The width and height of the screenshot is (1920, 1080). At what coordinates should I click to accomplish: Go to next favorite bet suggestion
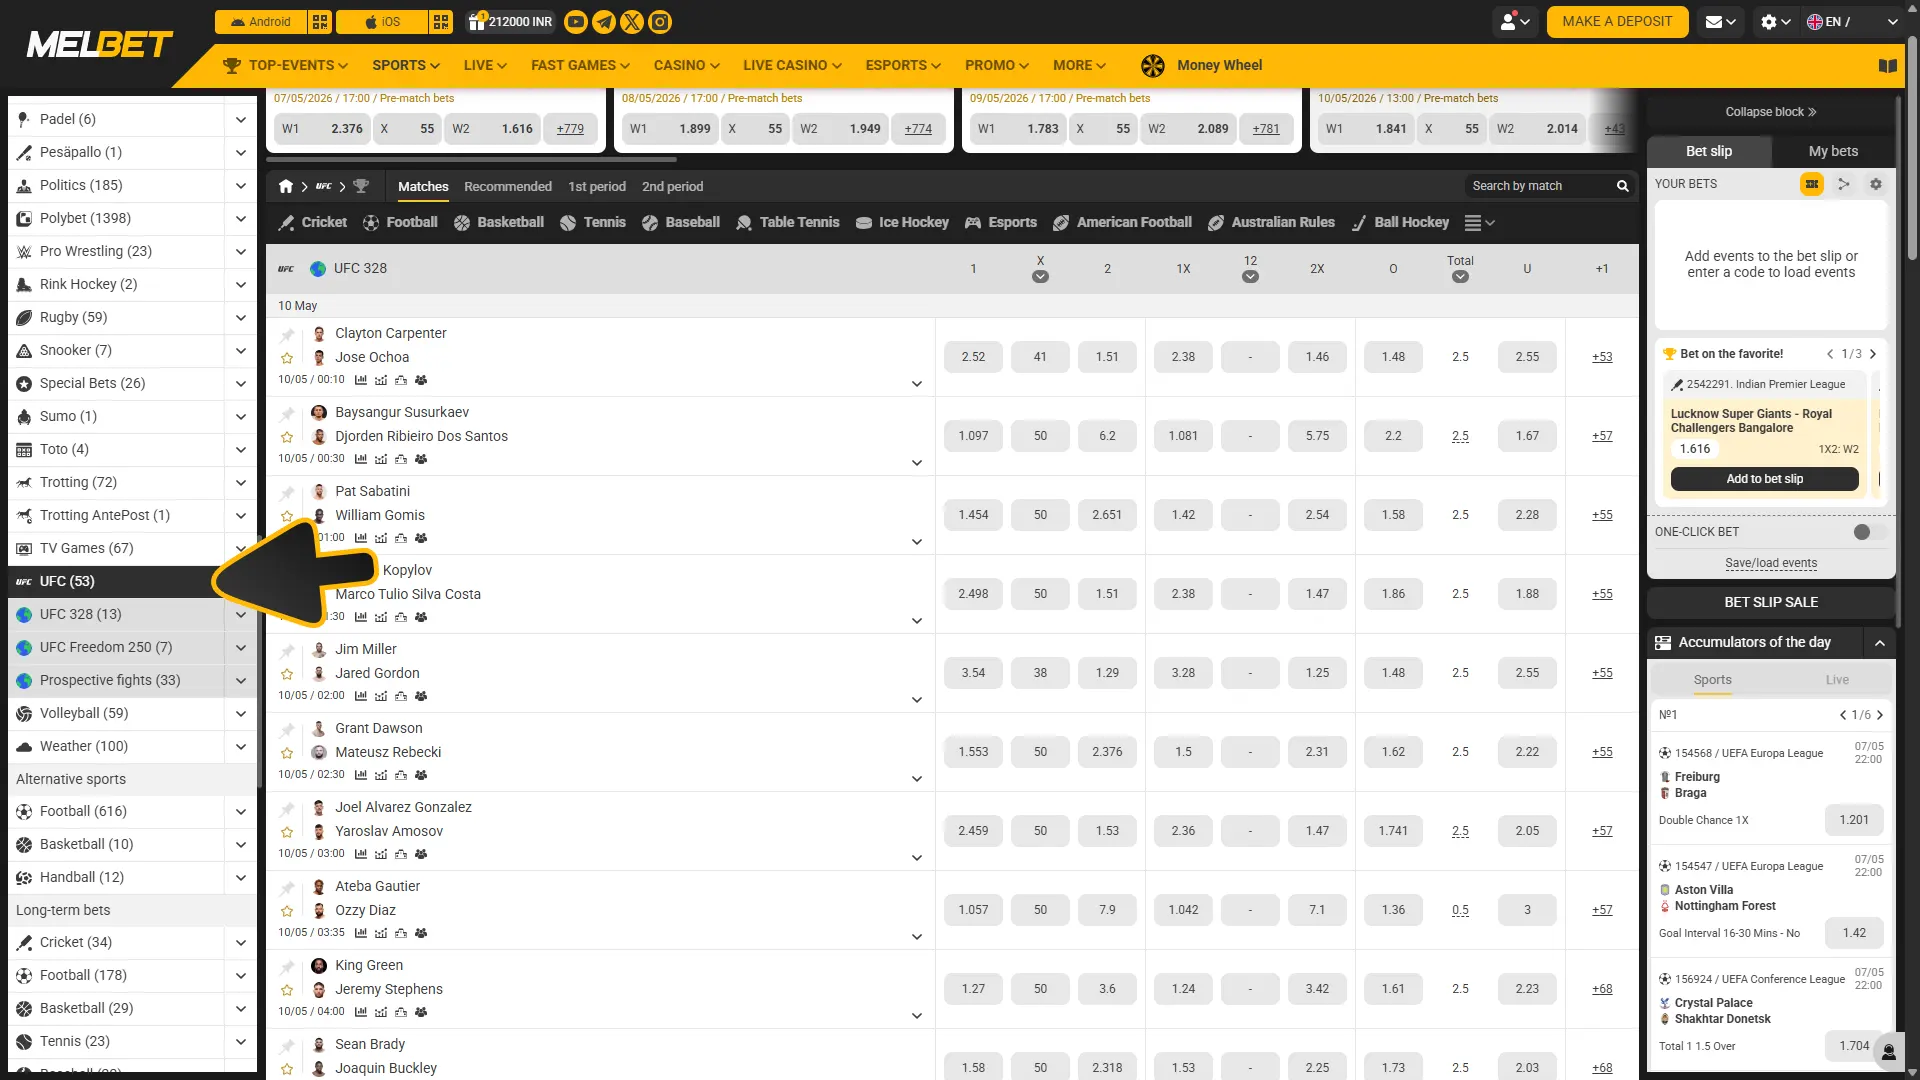(x=1873, y=354)
